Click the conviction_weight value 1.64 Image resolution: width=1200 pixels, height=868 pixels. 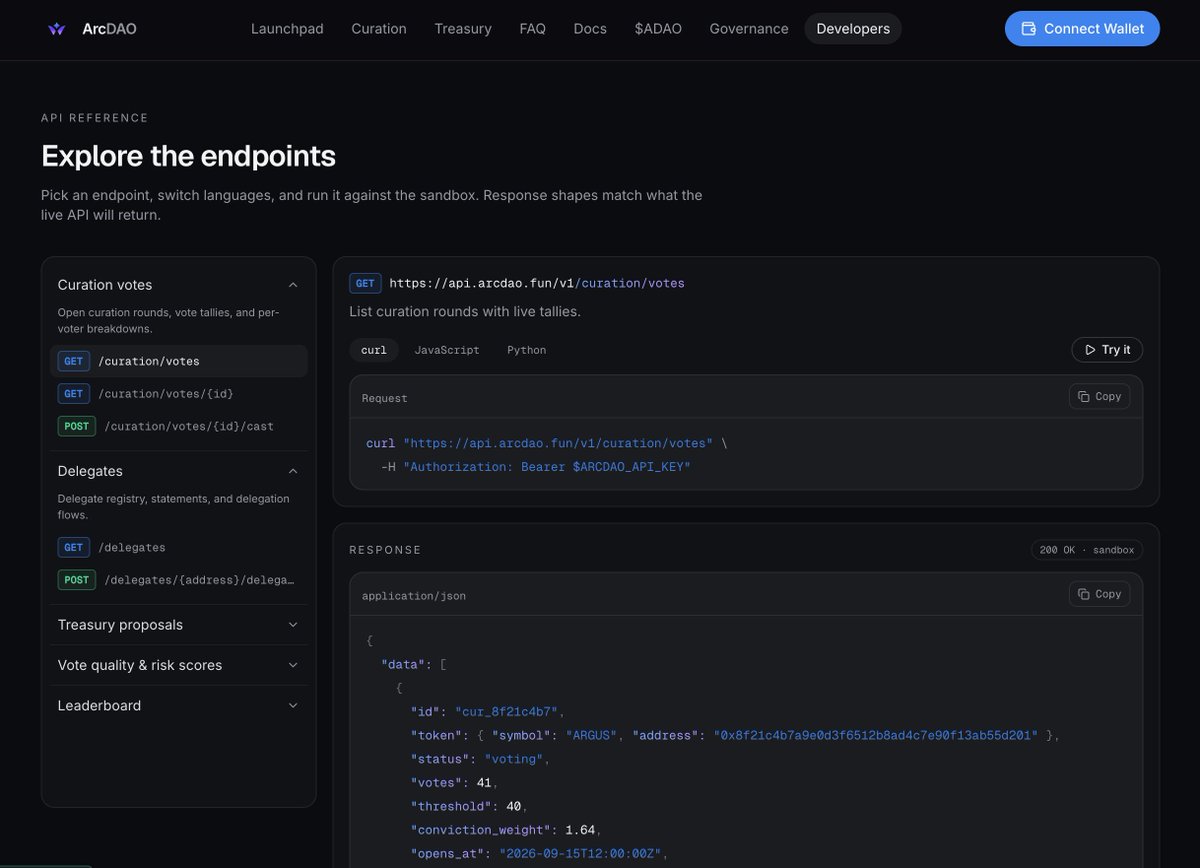pos(581,830)
